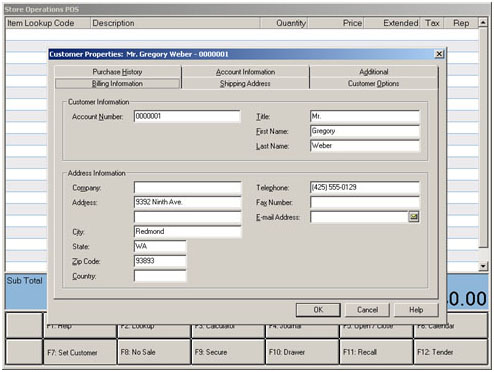Viewport: 494px width, 372px height.
Task: Click the Extended column header
Action: (392, 23)
